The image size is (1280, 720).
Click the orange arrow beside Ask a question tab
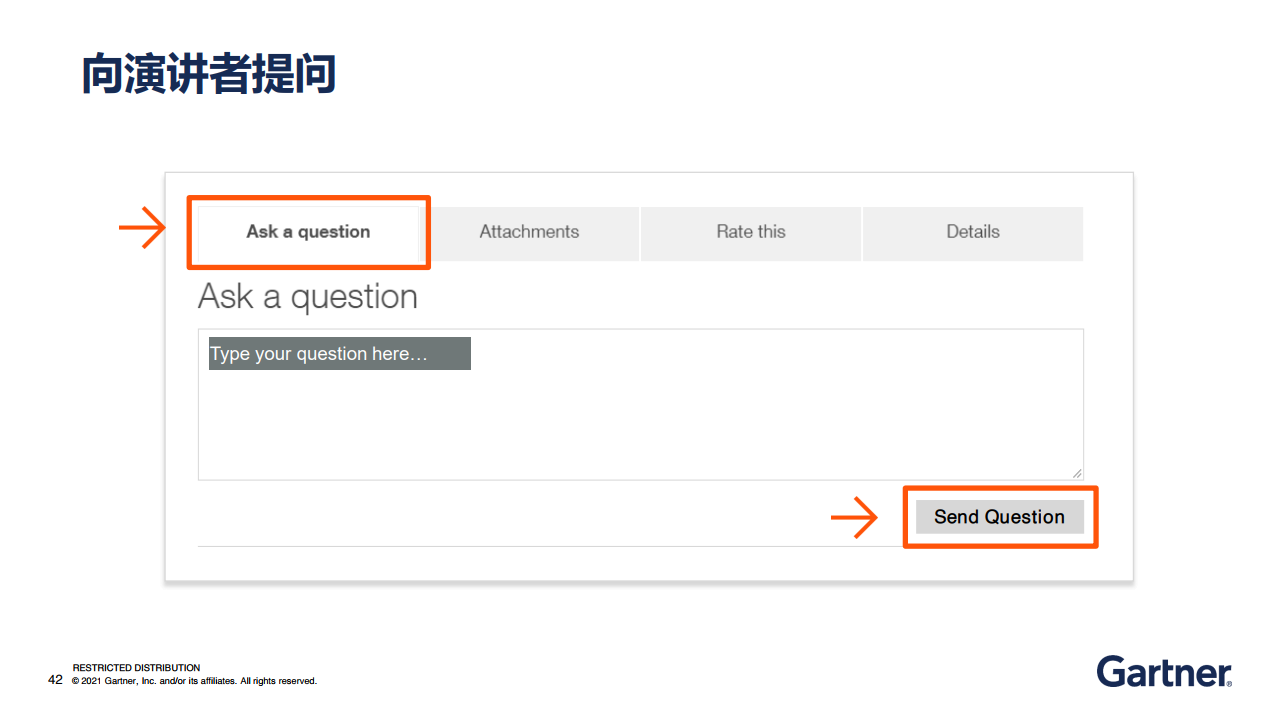pyautogui.click(x=142, y=229)
